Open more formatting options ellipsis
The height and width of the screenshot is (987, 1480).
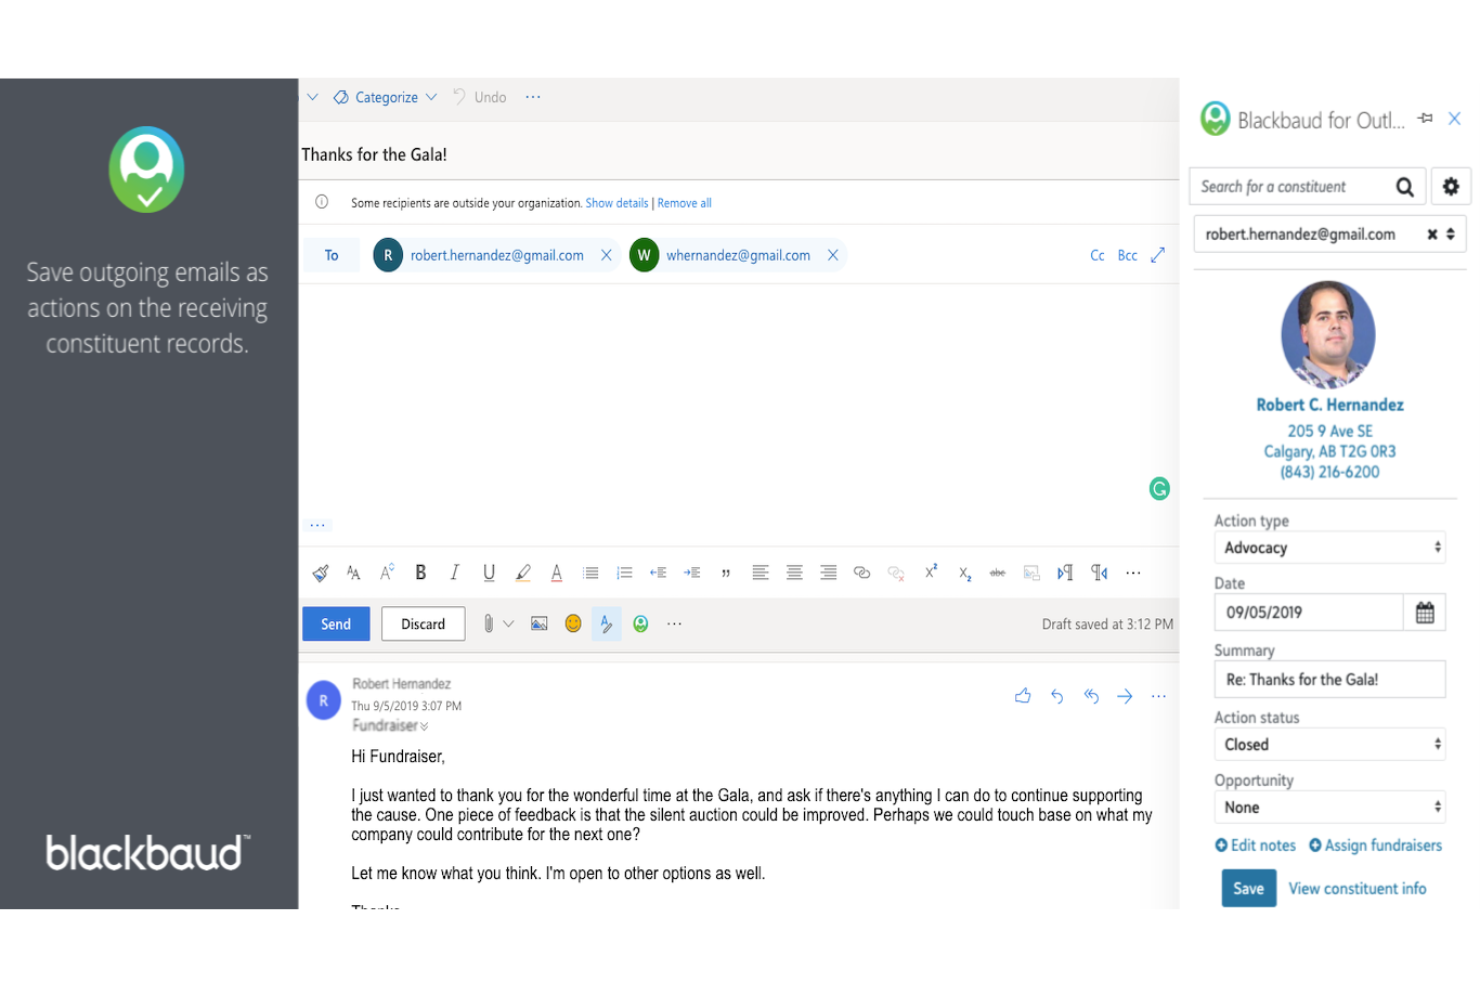point(1133,573)
